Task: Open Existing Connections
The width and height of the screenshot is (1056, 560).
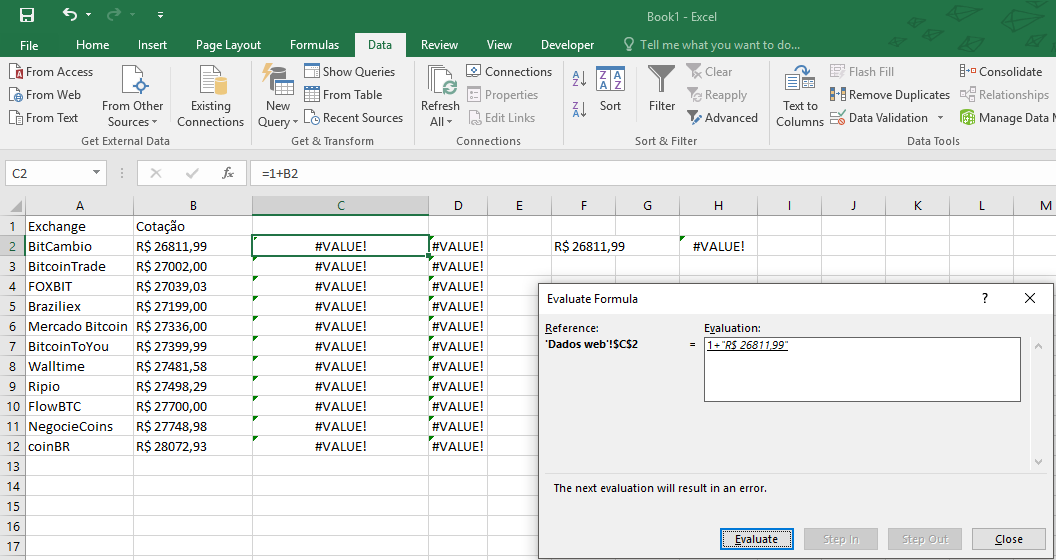Action: [210, 96]
